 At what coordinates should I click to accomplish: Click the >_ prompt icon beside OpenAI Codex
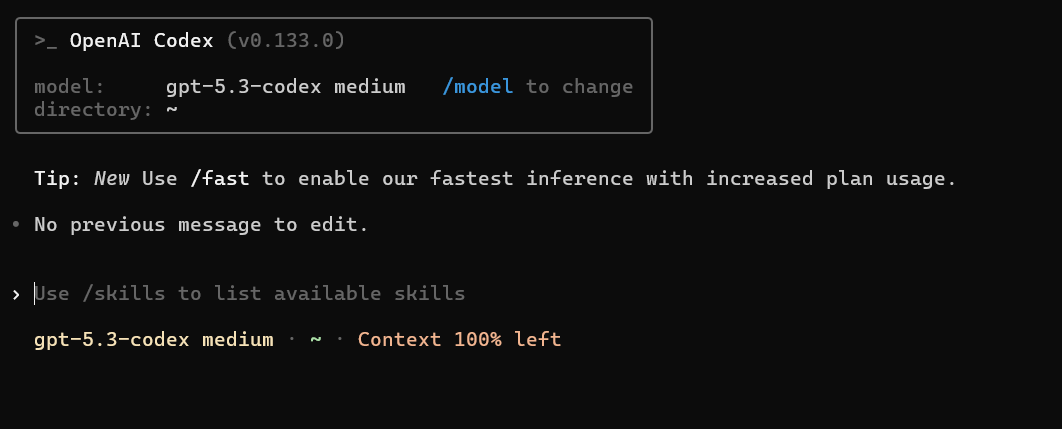pyautogui.click(x=45, y=41)
